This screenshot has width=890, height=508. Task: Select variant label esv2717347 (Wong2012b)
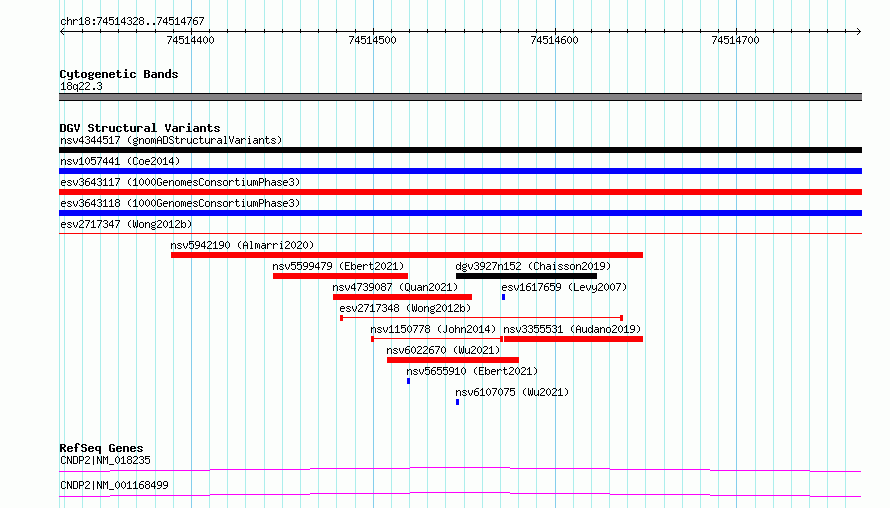[x=126, y=224]
